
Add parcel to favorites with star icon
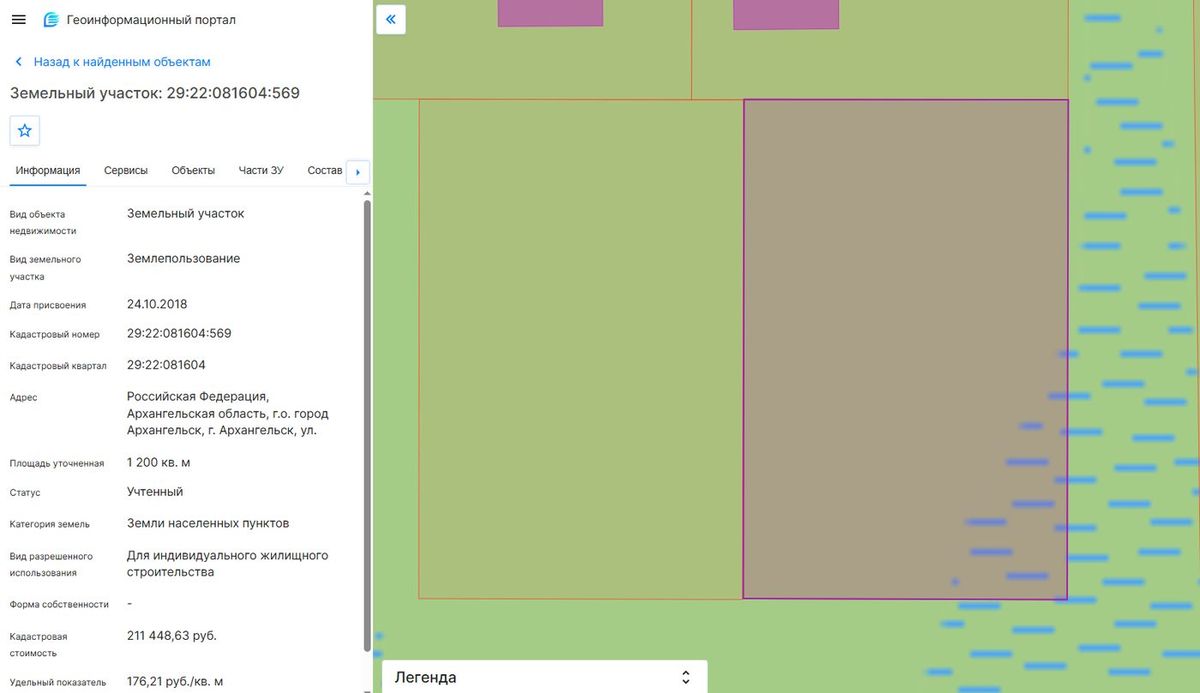coord(25,130)
